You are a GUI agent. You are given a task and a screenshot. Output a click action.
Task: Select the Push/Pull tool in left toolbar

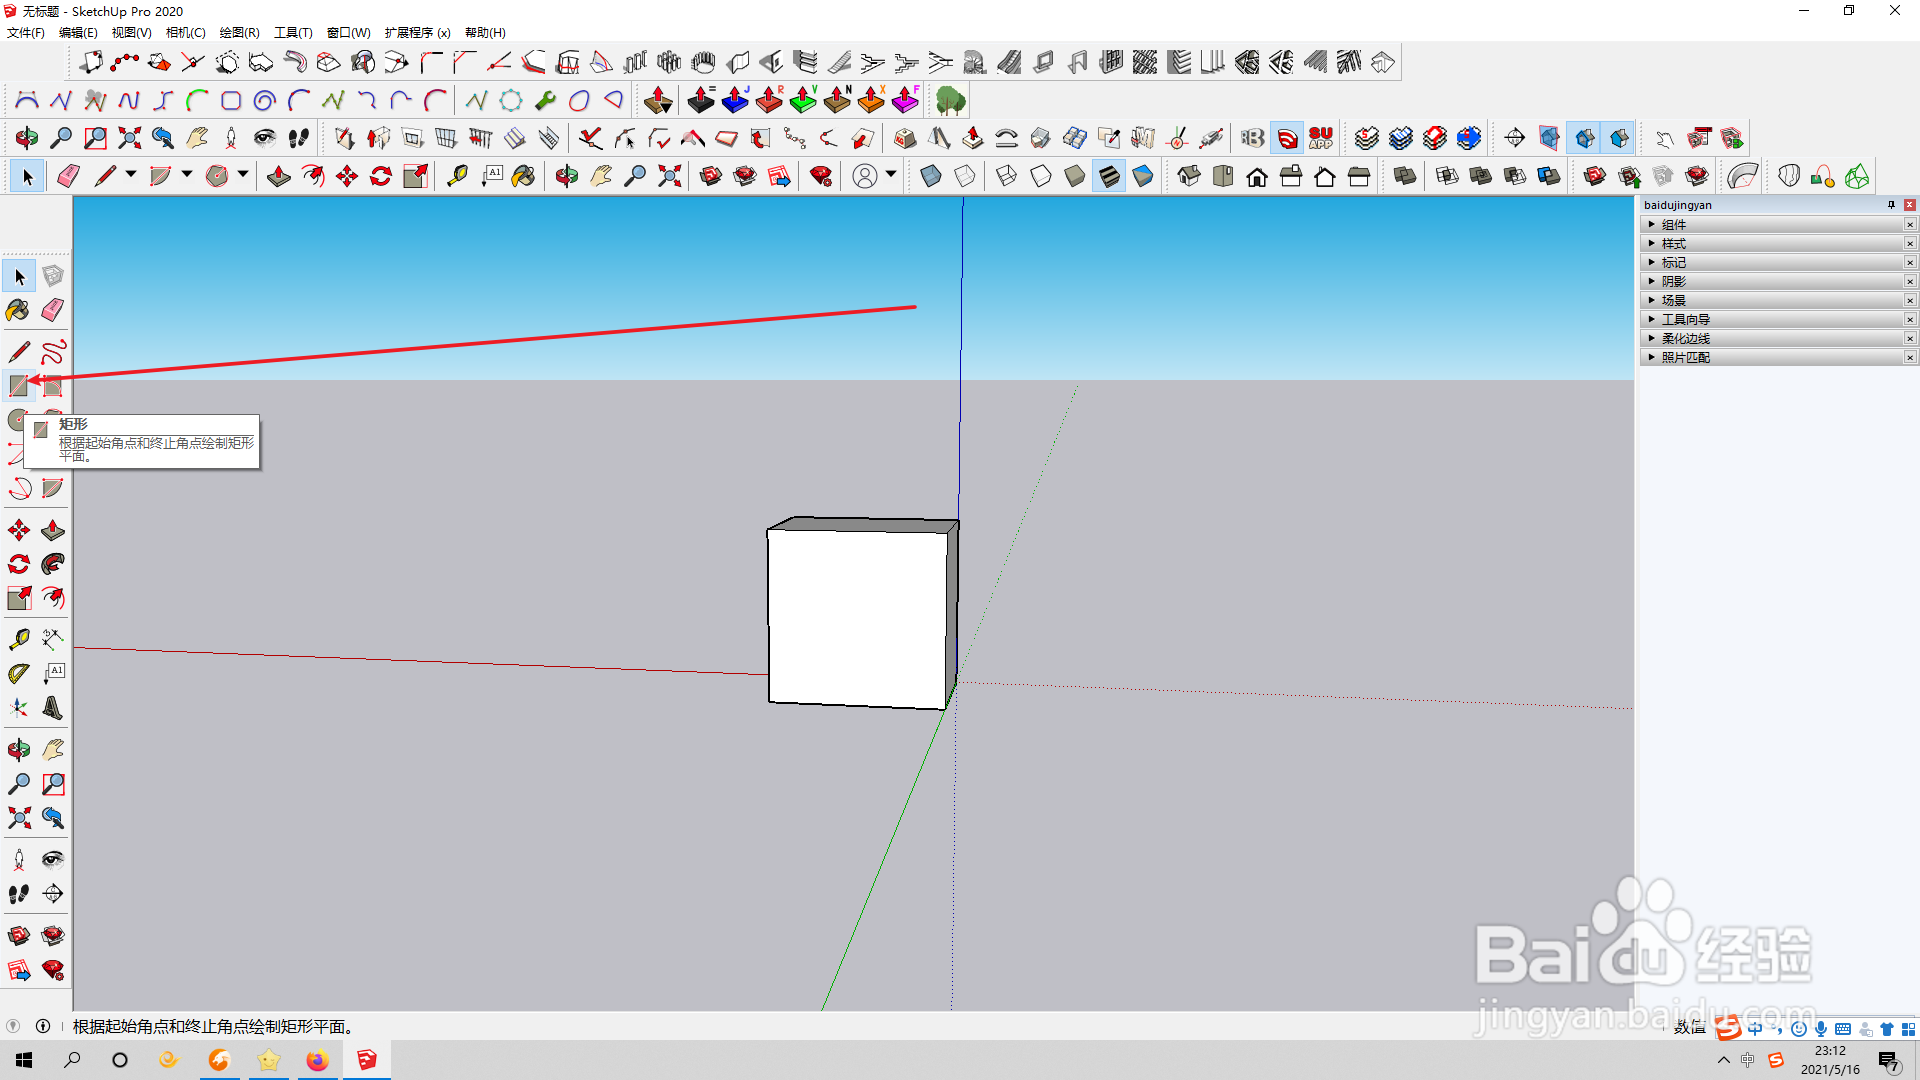(x=53, y=530)
